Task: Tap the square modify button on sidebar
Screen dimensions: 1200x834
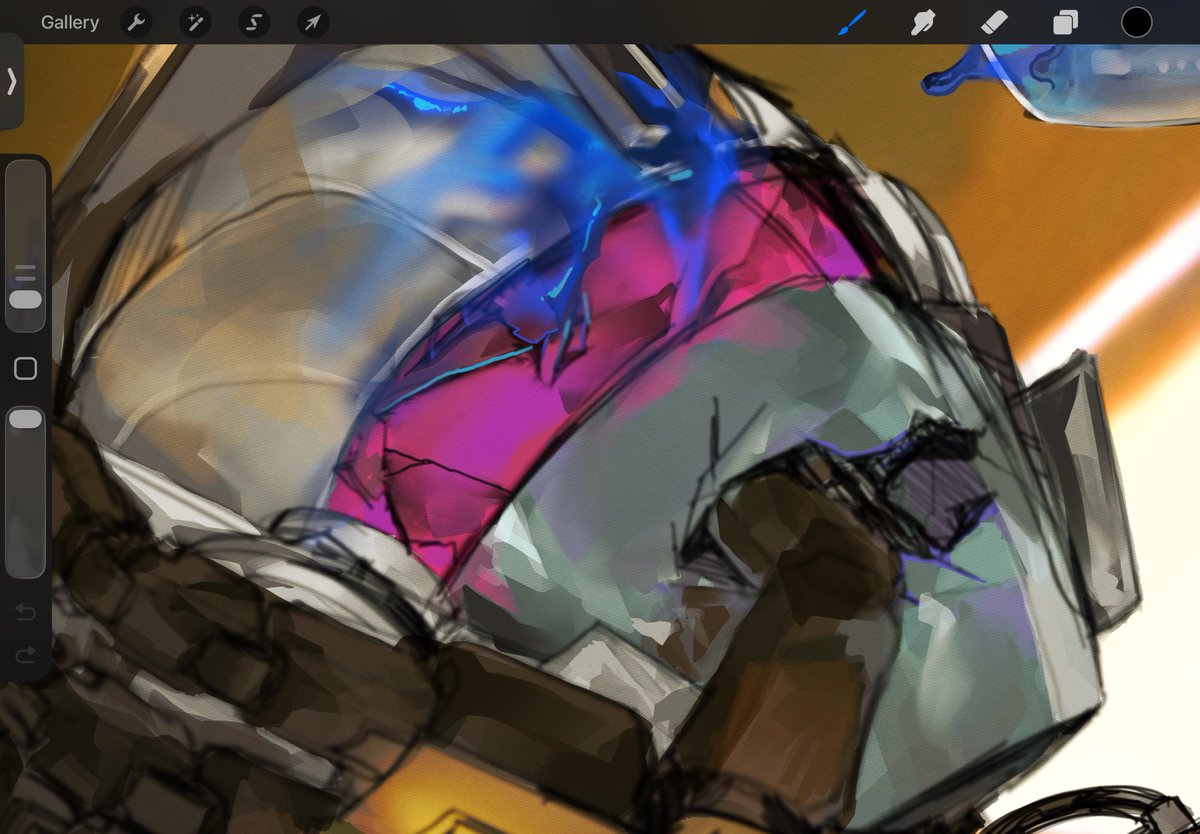Action: [26, 369]
